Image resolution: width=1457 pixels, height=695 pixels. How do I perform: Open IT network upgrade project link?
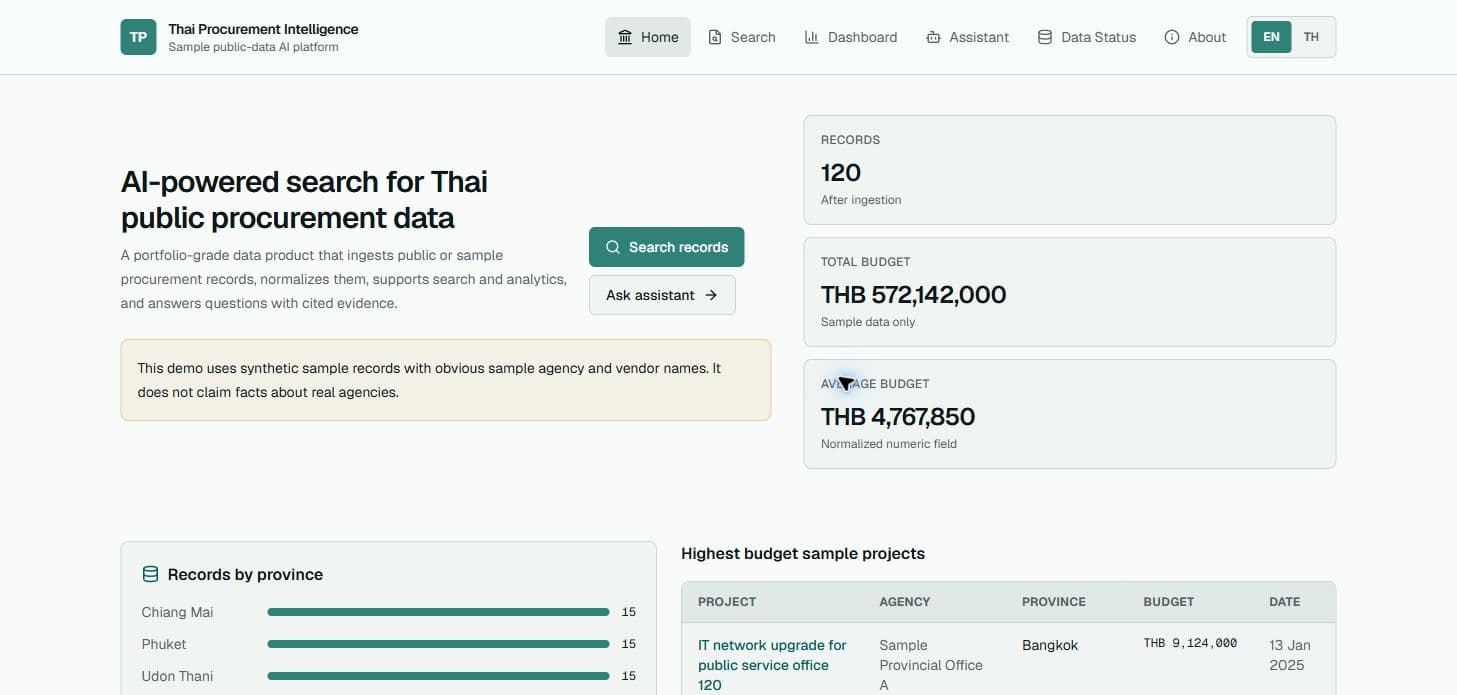[x=772, y=665]
